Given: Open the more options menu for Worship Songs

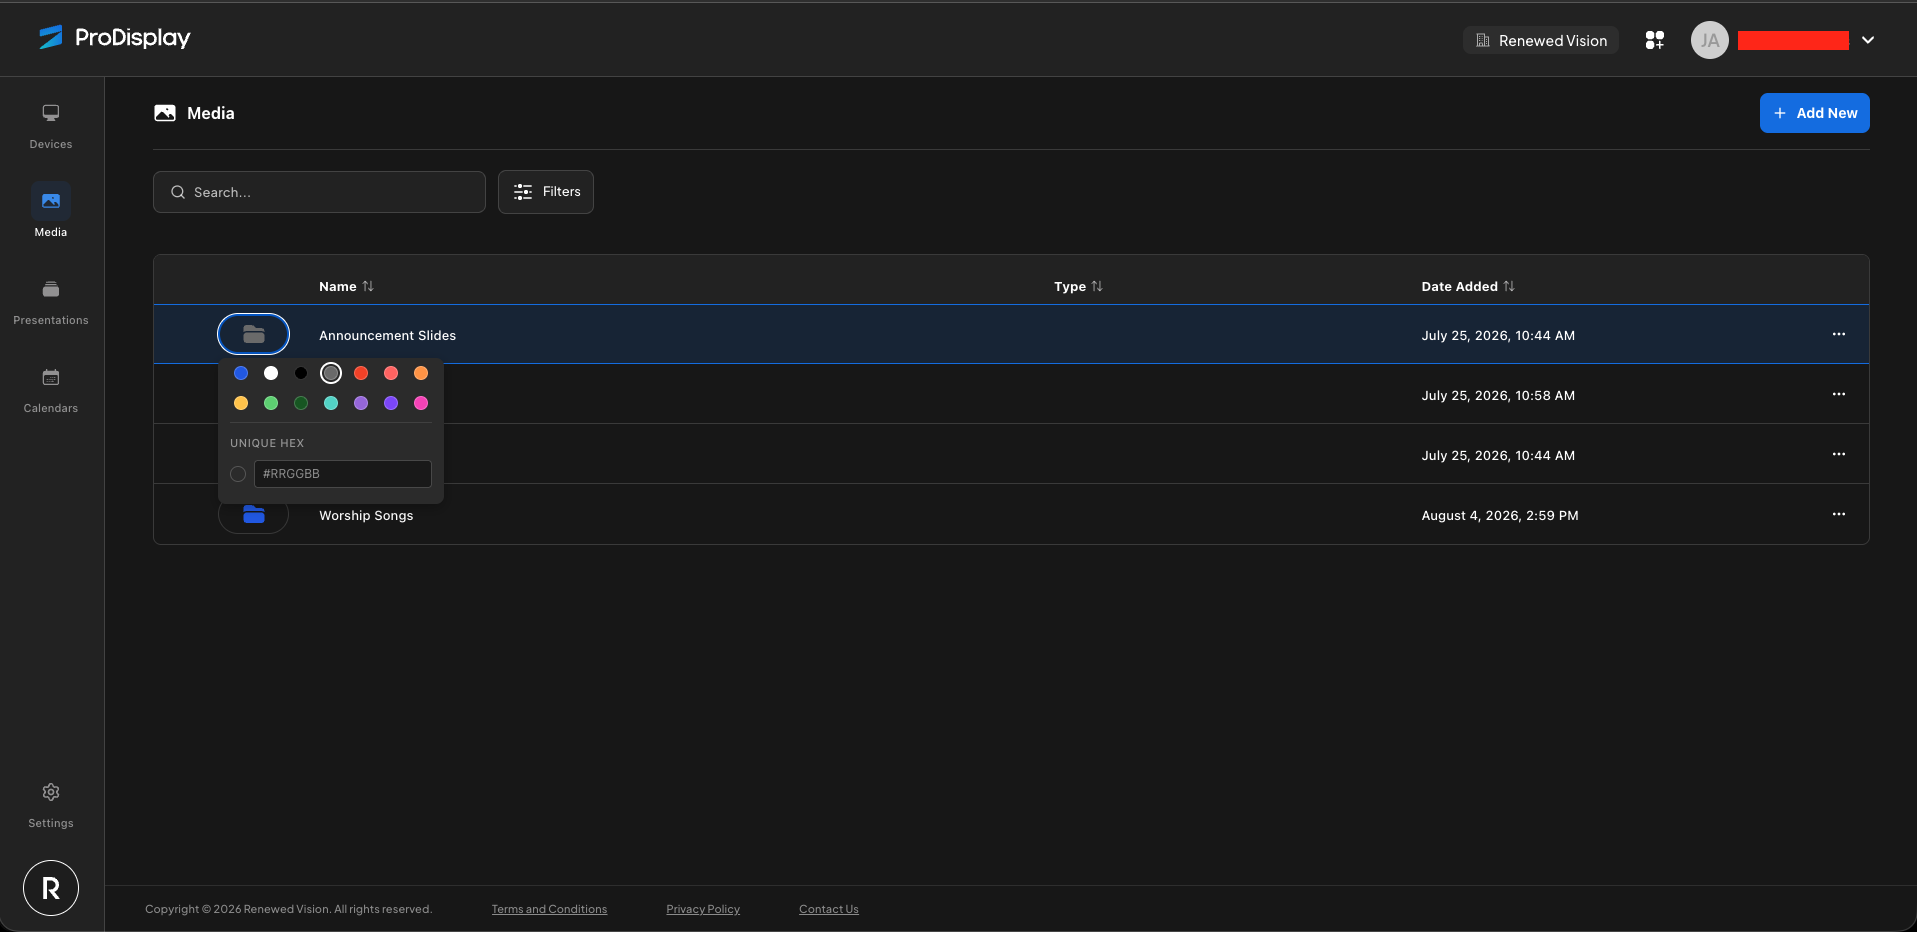Looking at the screenshot, I should pyautogui.click(x=1839, y=514).
